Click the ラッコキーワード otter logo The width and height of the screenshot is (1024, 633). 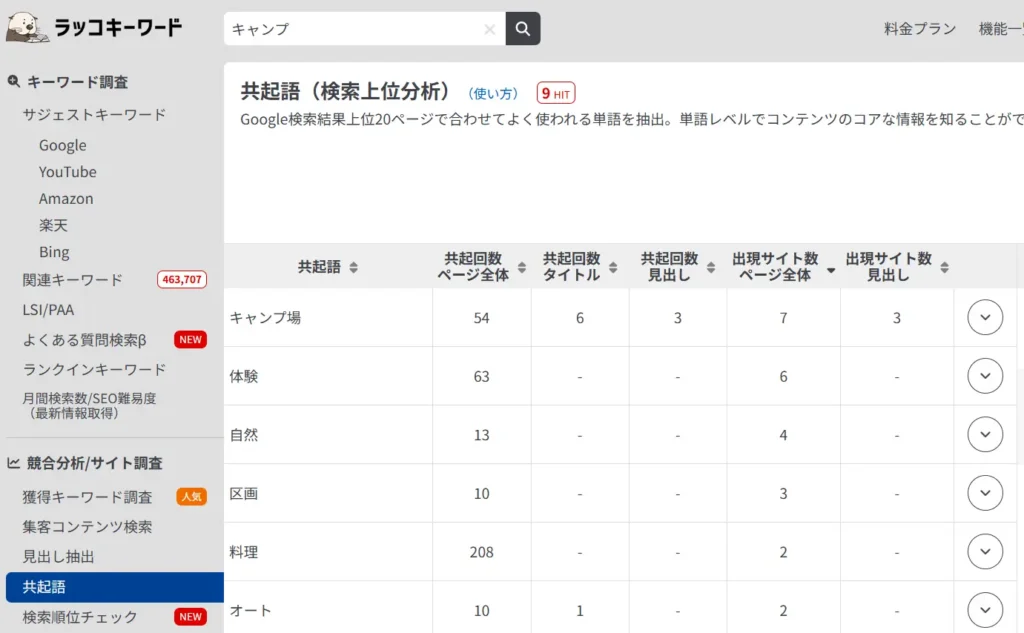[94, 27]
